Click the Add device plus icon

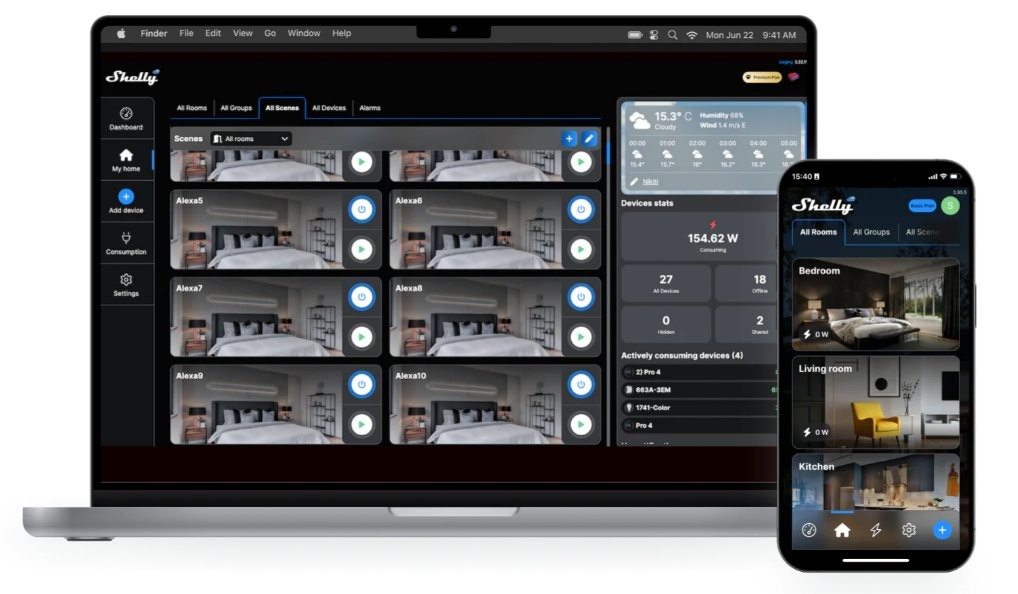tap(126, 196)
